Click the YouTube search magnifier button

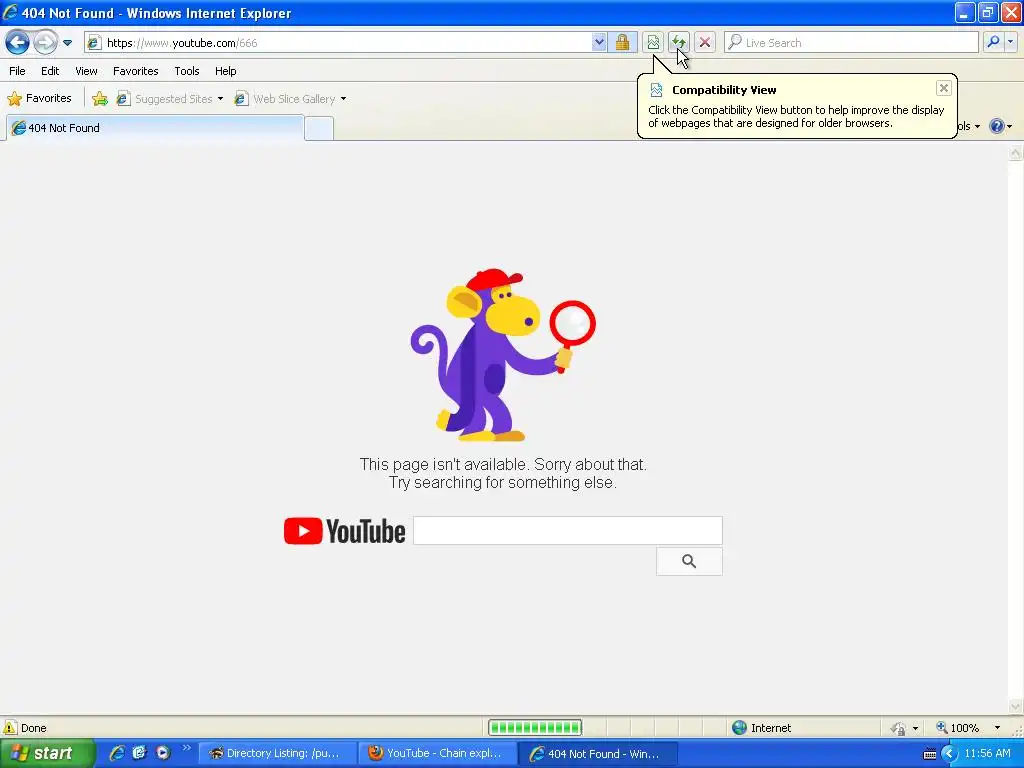(x=689, y=562)
